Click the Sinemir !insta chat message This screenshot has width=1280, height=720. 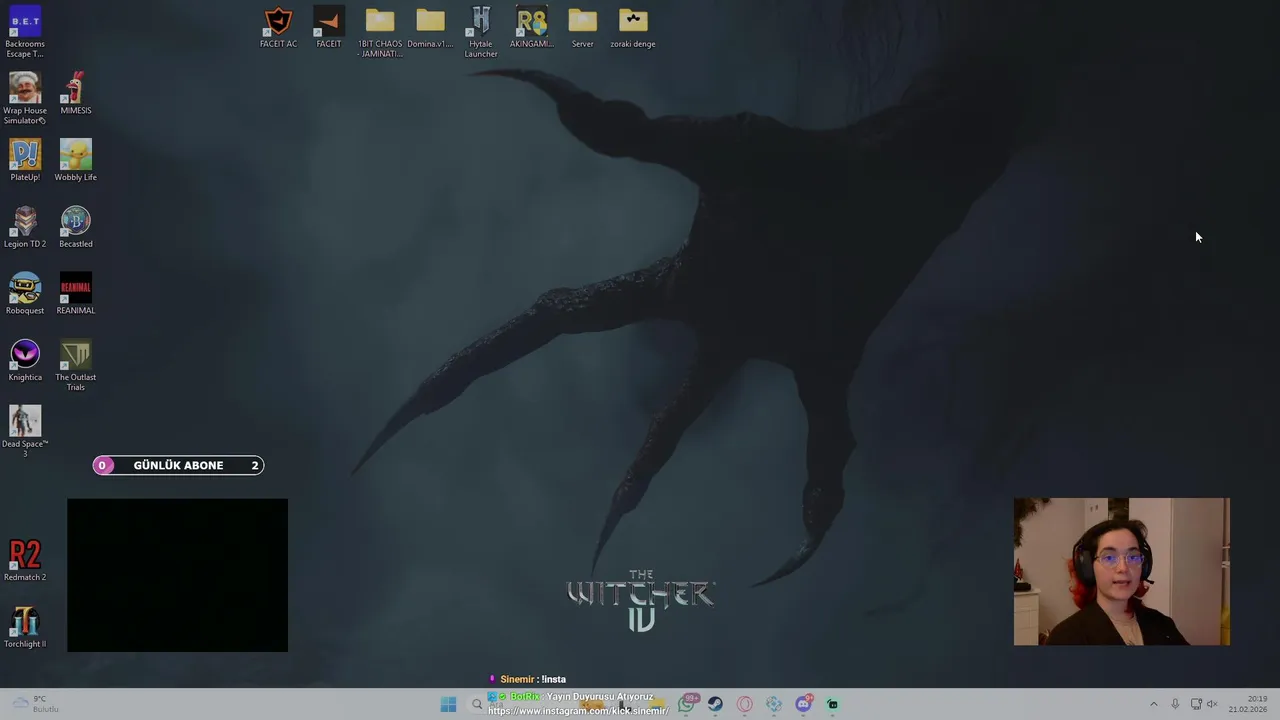coord(527,679)
